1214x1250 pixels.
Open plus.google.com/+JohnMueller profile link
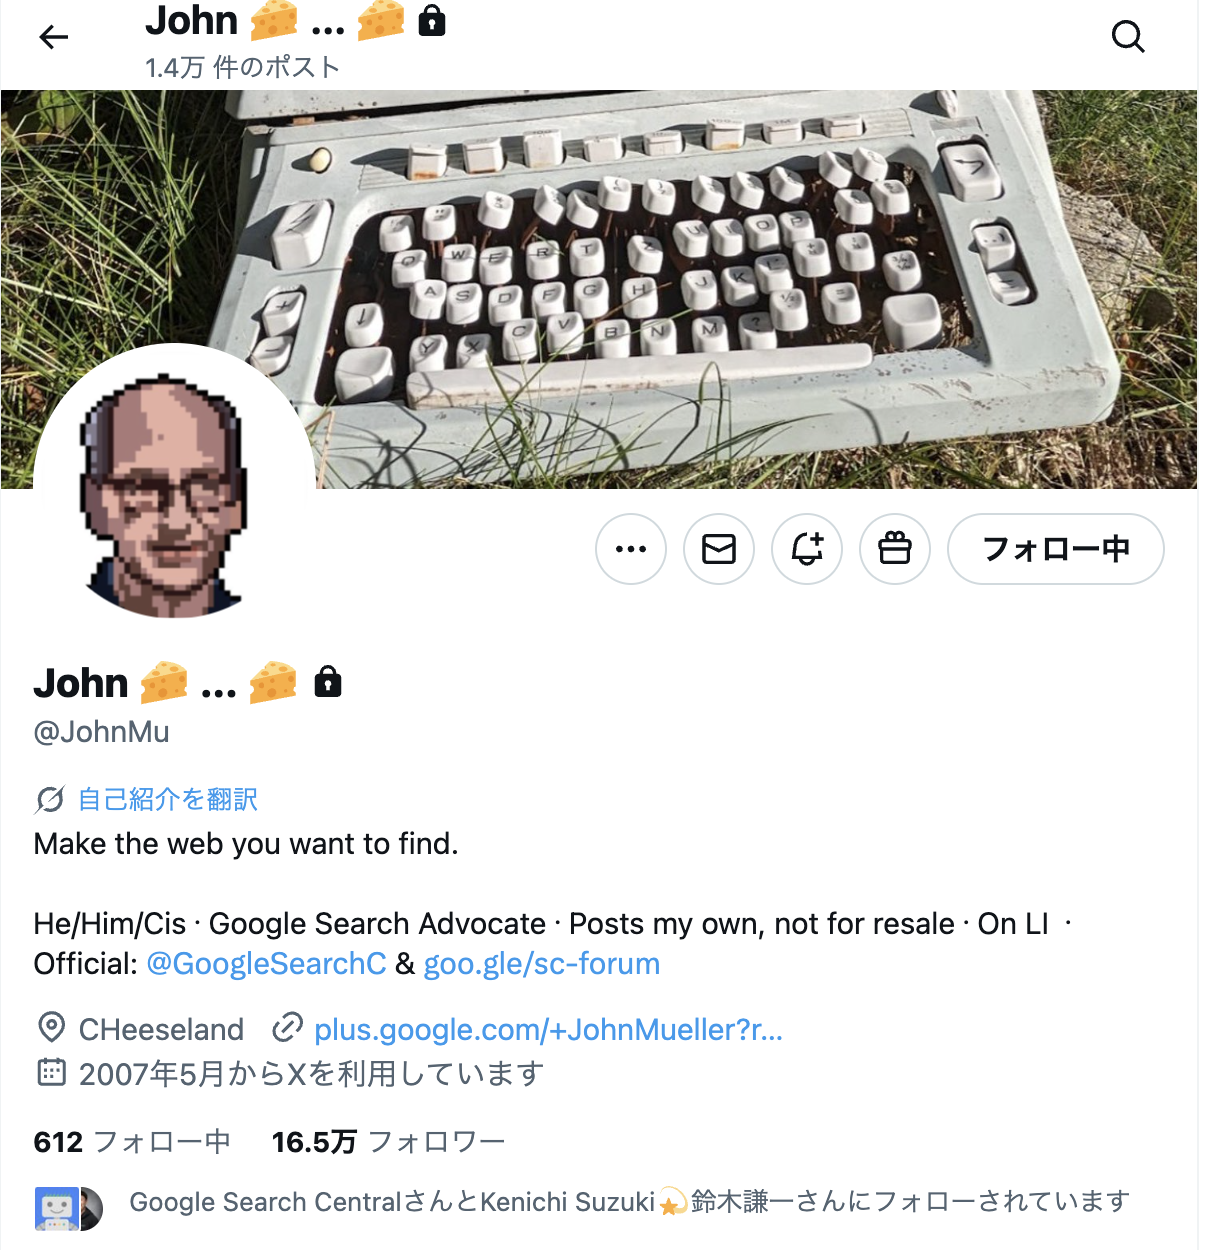tap(548, 1029)
